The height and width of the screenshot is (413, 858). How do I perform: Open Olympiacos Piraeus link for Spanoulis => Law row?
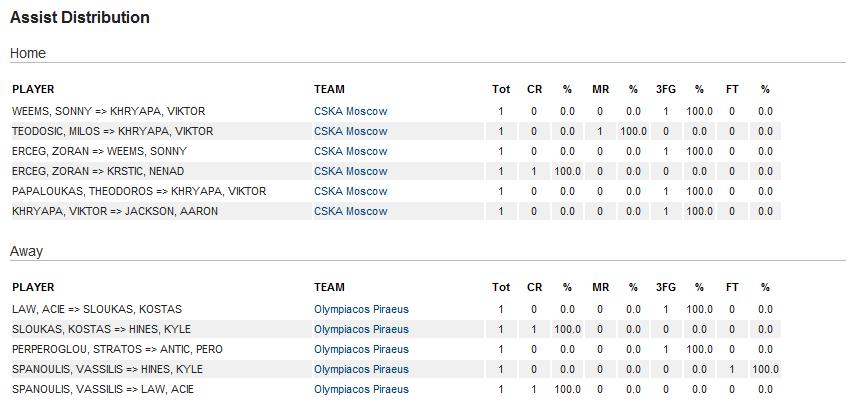[x=361, y=389]
